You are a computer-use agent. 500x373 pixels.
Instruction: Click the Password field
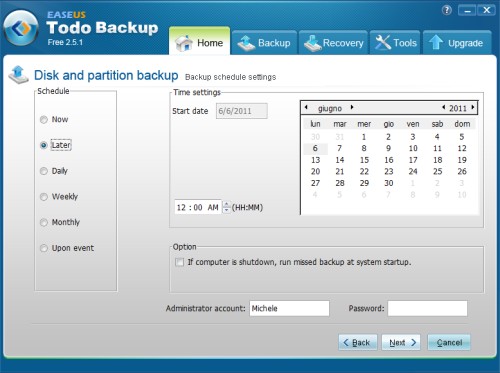tap(427, 308)
